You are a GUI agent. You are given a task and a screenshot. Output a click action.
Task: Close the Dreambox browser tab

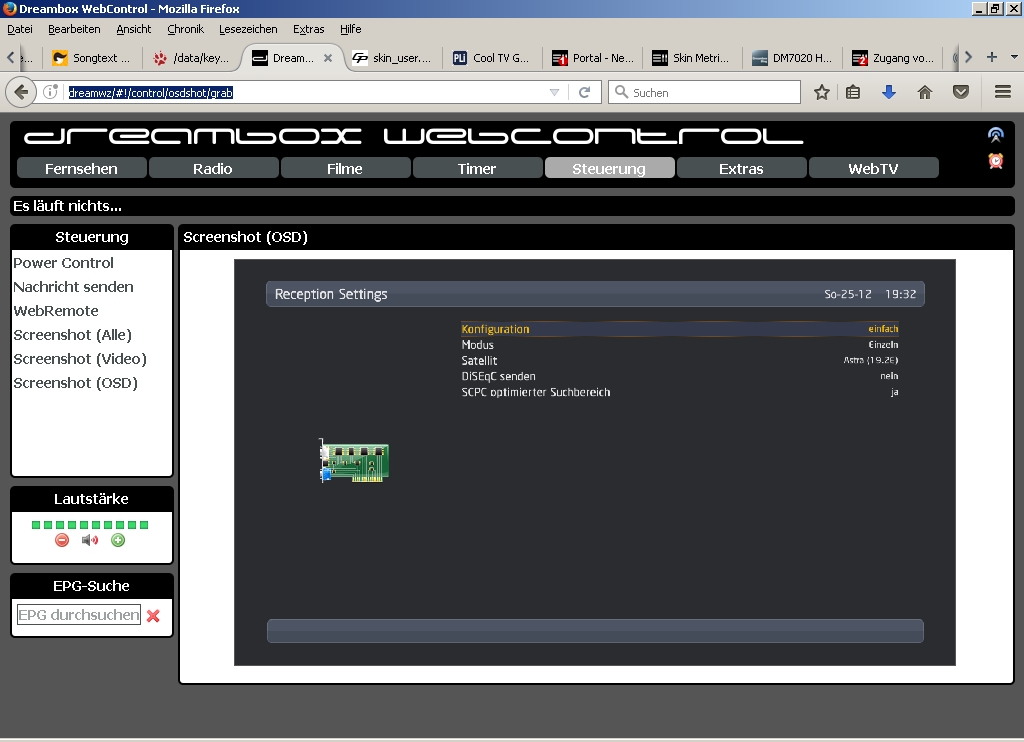tap(328, 58)
